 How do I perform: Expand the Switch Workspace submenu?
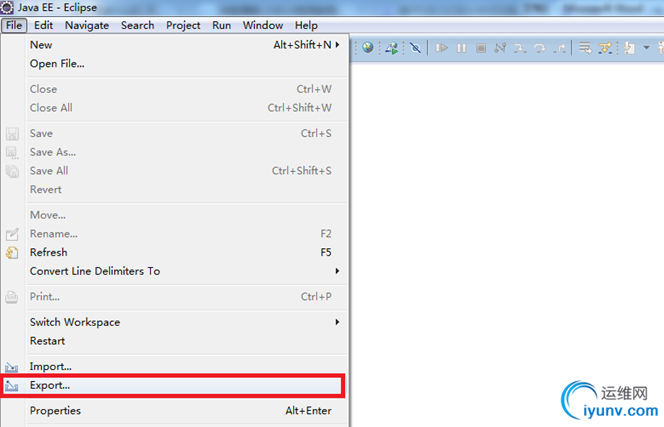(x=338, y=322)
